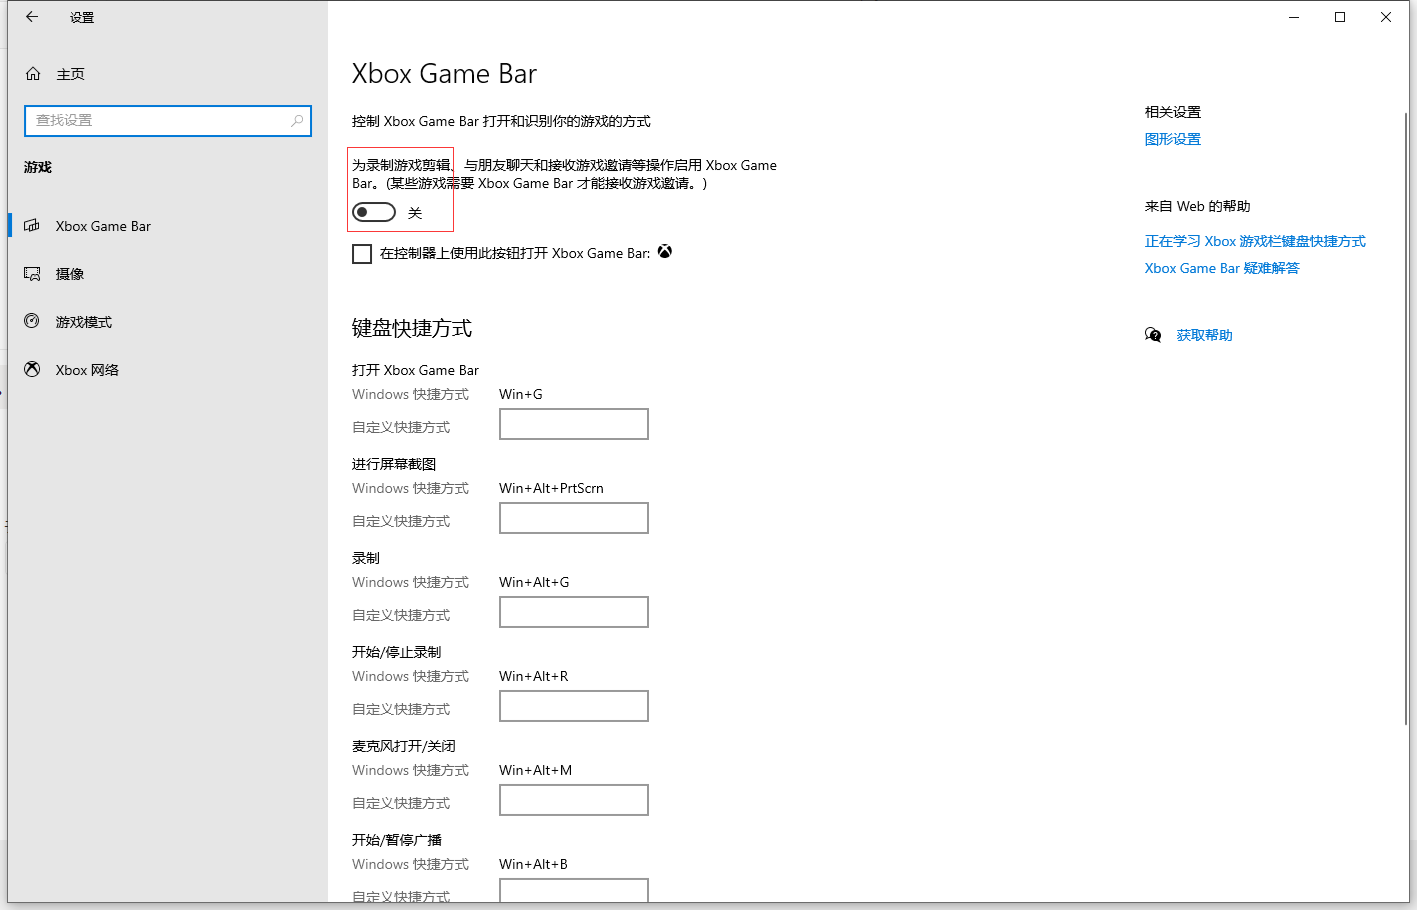Click the custom shortcut field for 打开 Xbox Game Bar
This screenshot has width=1417, height=910.
click(573, 424)
